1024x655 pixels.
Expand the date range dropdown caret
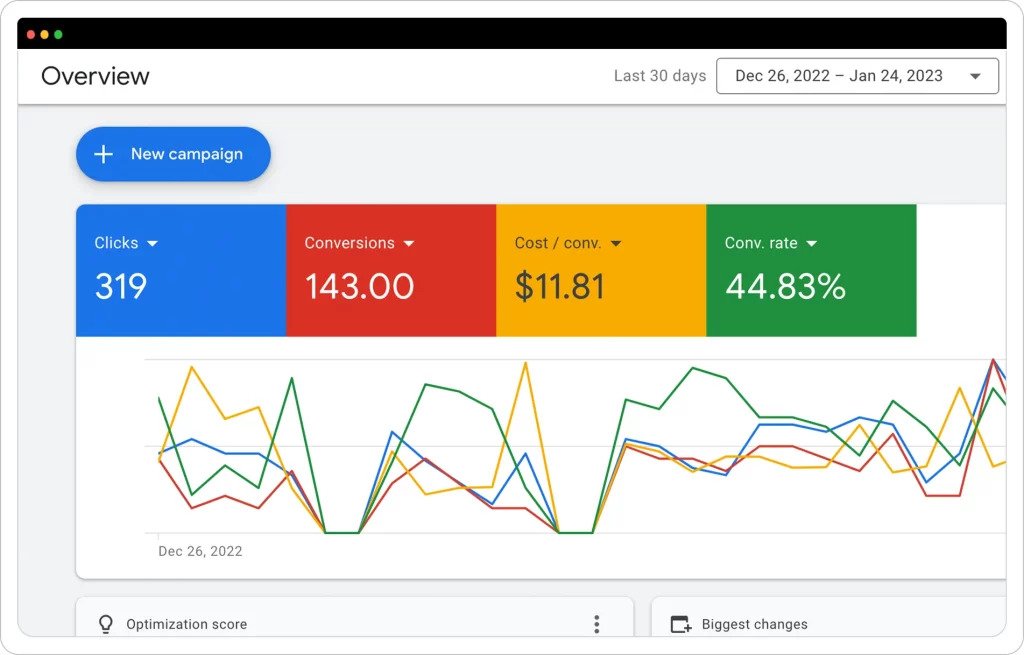(x=975, y=76)
